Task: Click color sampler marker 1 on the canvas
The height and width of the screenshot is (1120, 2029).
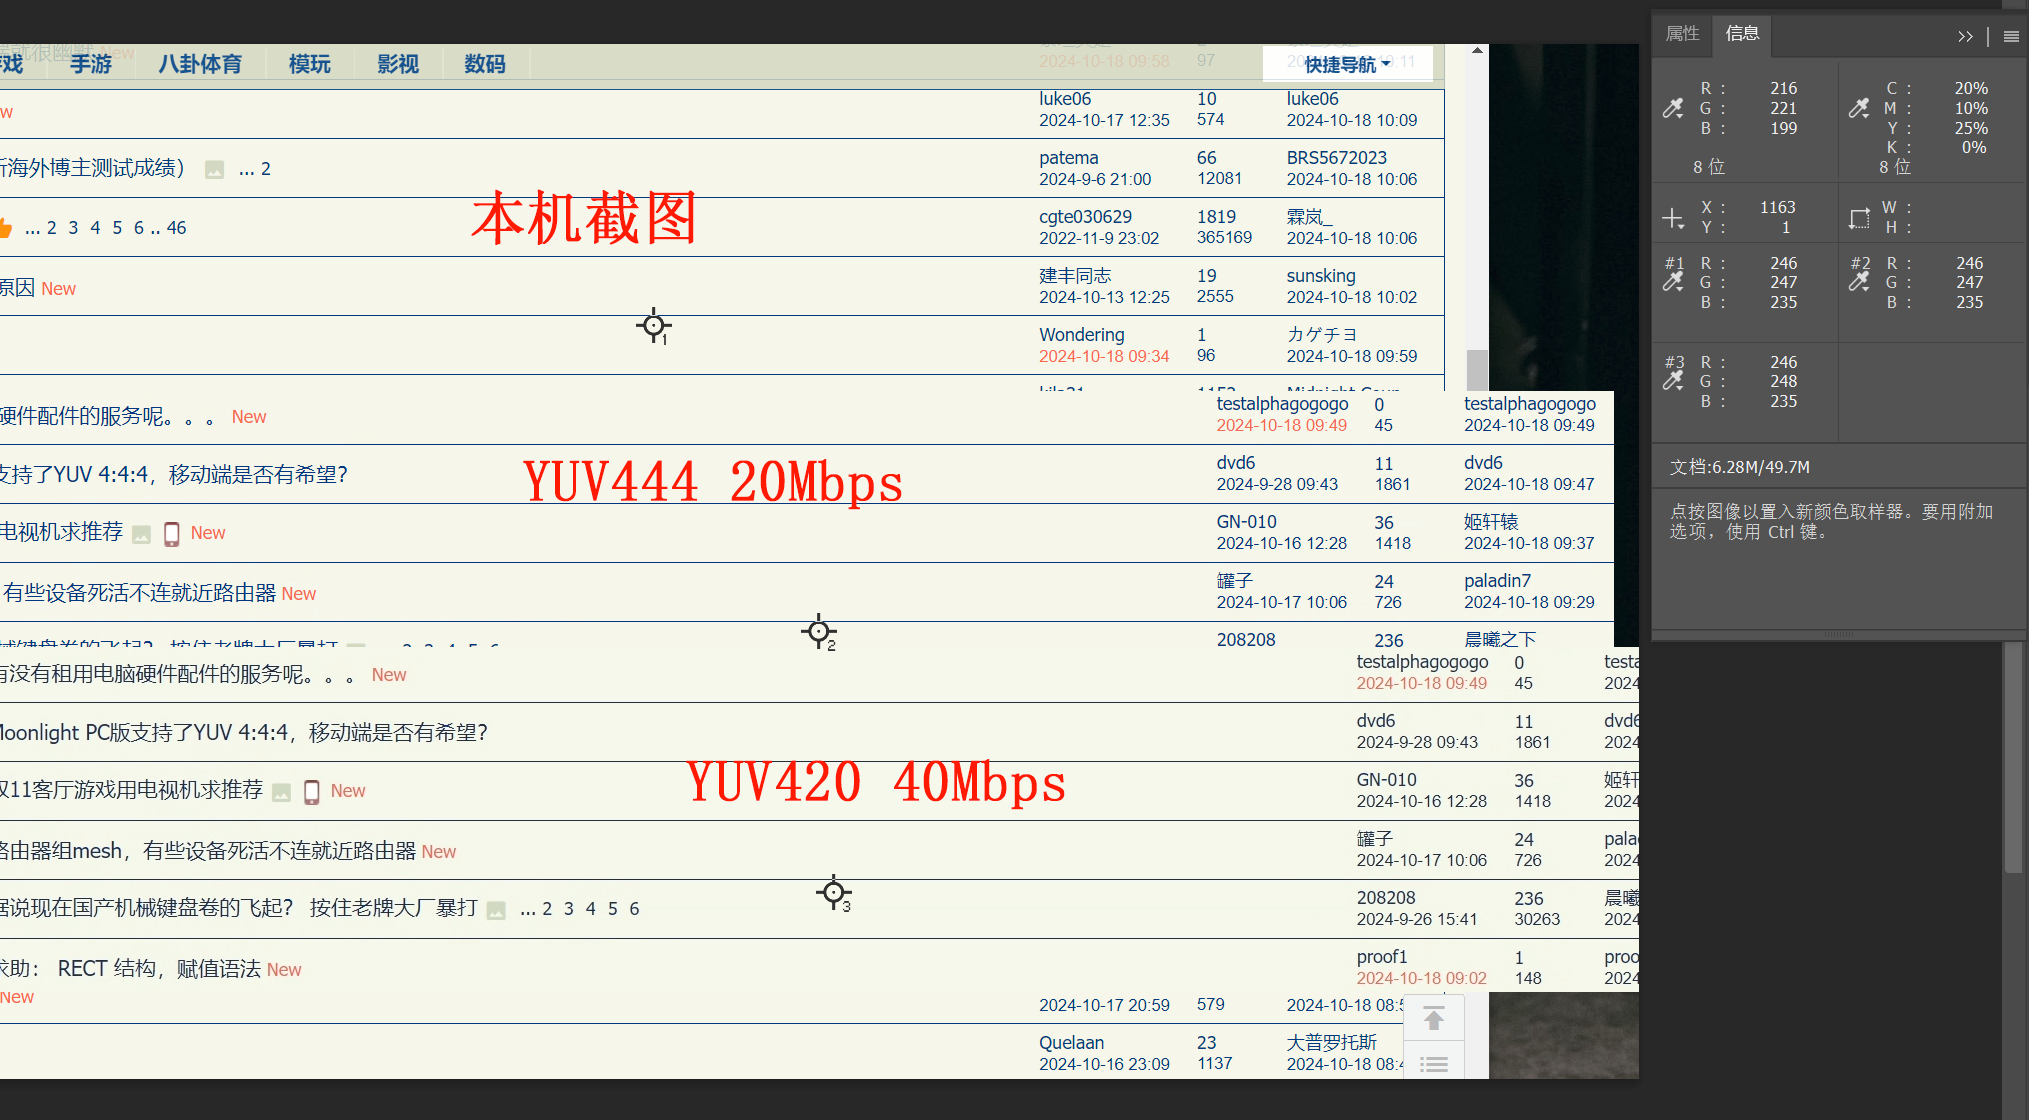Action: coord(654,326)
